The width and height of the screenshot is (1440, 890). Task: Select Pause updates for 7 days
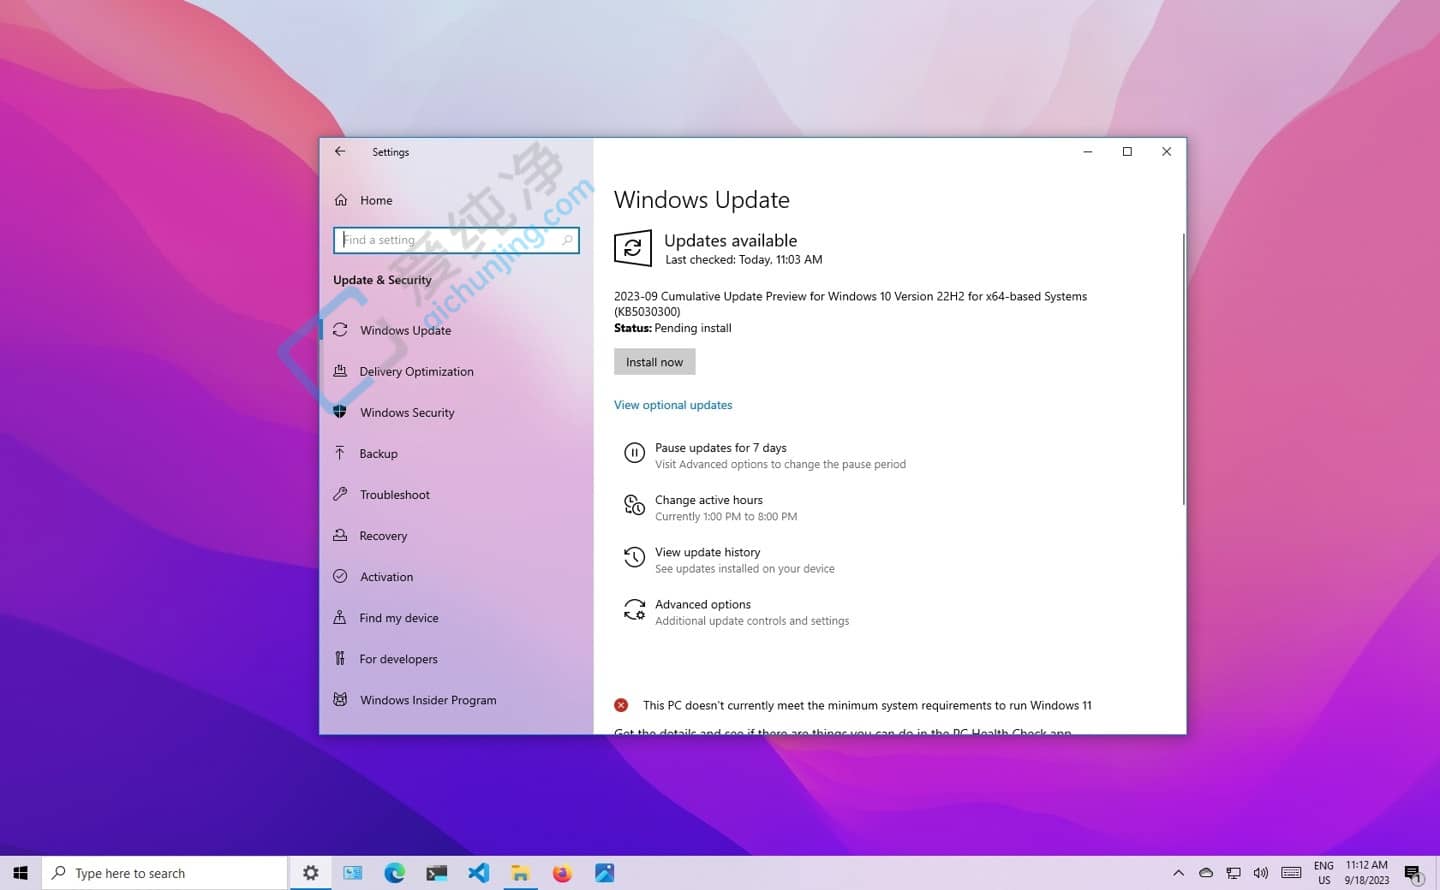click(x=765, y=455)
